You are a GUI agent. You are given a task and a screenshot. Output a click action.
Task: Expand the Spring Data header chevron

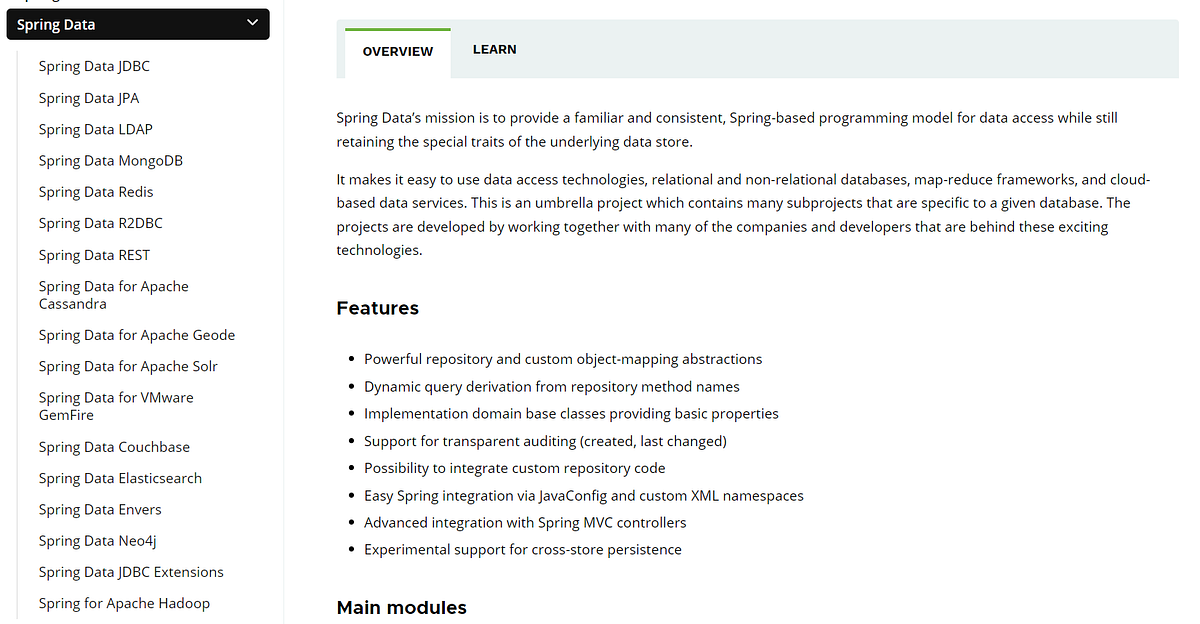pyautogui.click(x=252, y=22)
